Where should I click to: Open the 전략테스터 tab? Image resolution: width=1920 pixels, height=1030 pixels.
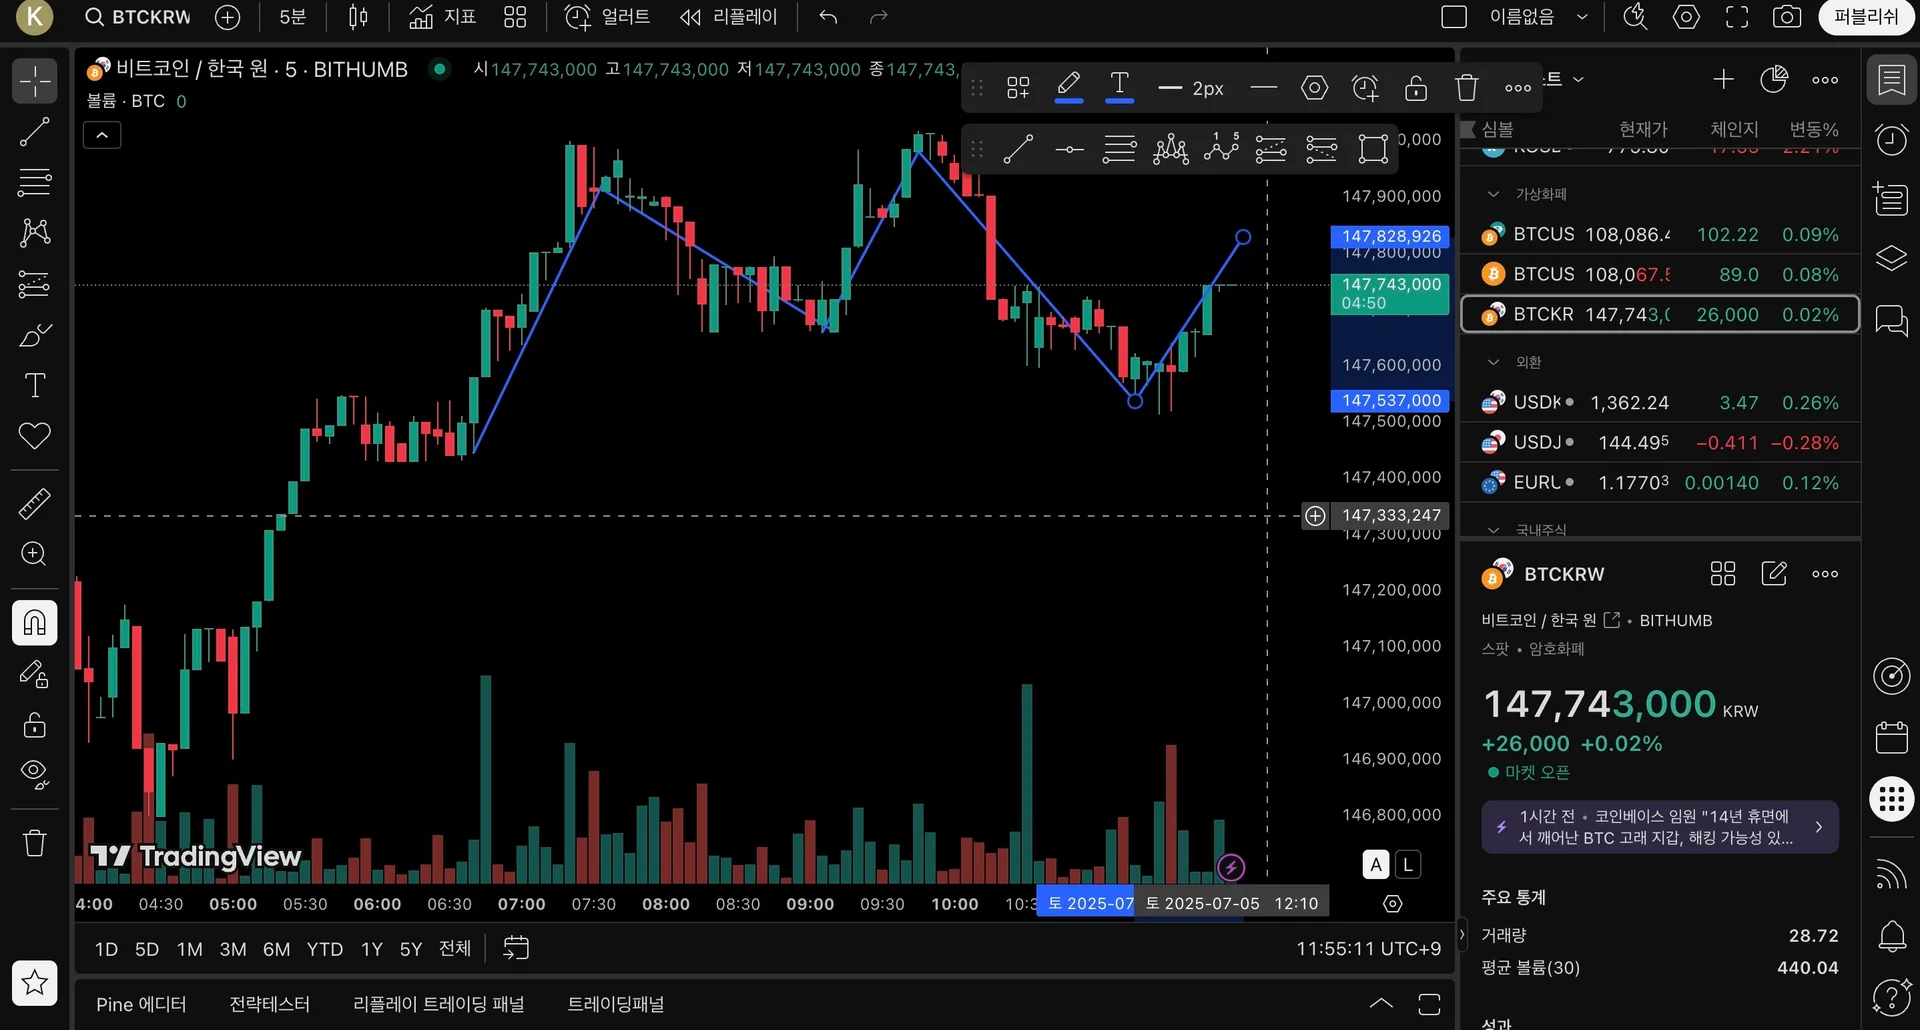(269, 1004)
